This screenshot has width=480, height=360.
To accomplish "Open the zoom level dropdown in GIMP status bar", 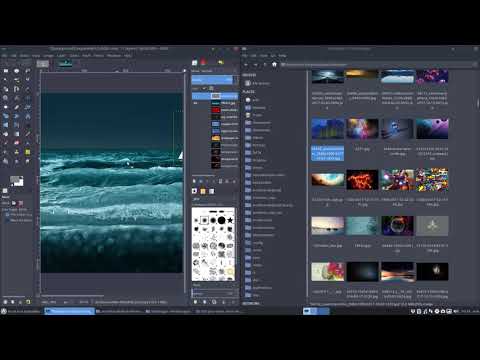I will (83, 302).
